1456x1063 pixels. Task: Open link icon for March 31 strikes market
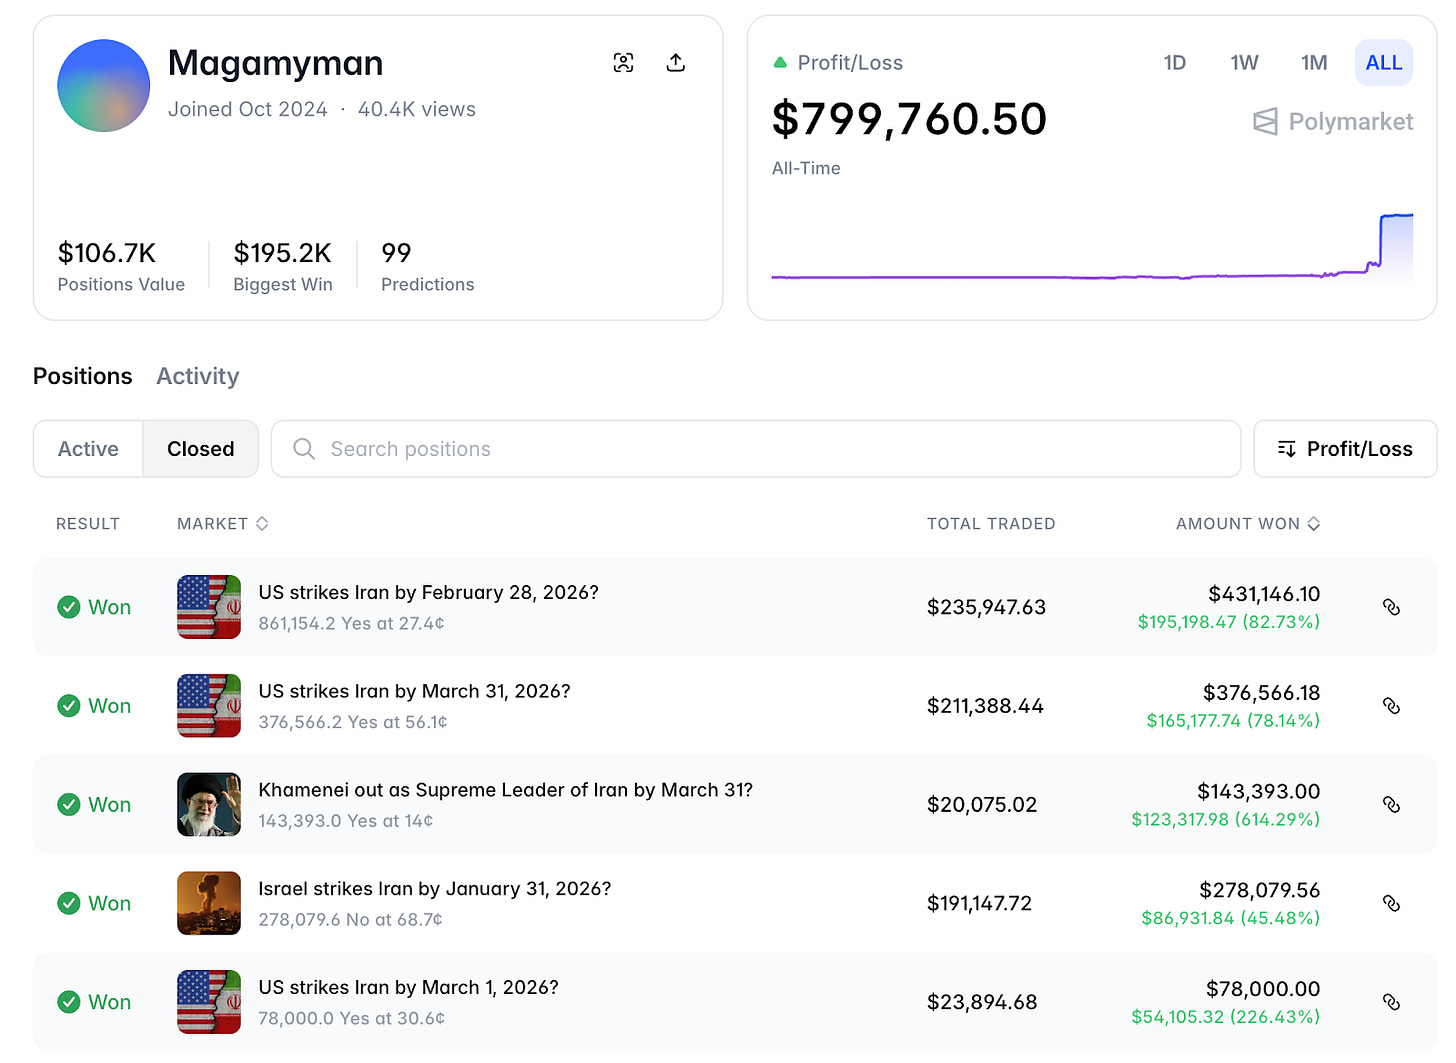click(1391, 706)
